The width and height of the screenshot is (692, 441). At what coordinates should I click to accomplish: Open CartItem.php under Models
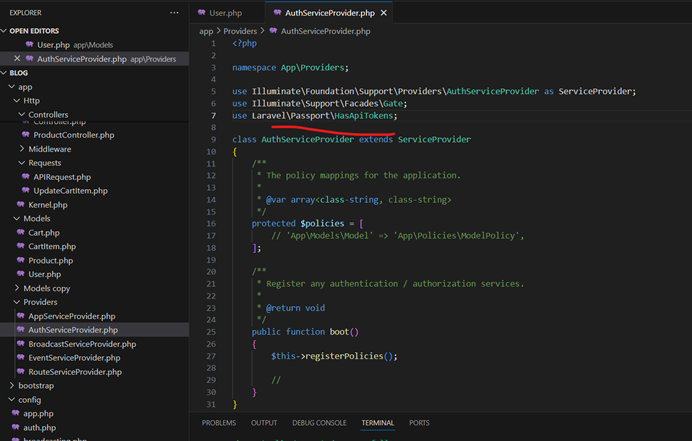click(52, 246)
